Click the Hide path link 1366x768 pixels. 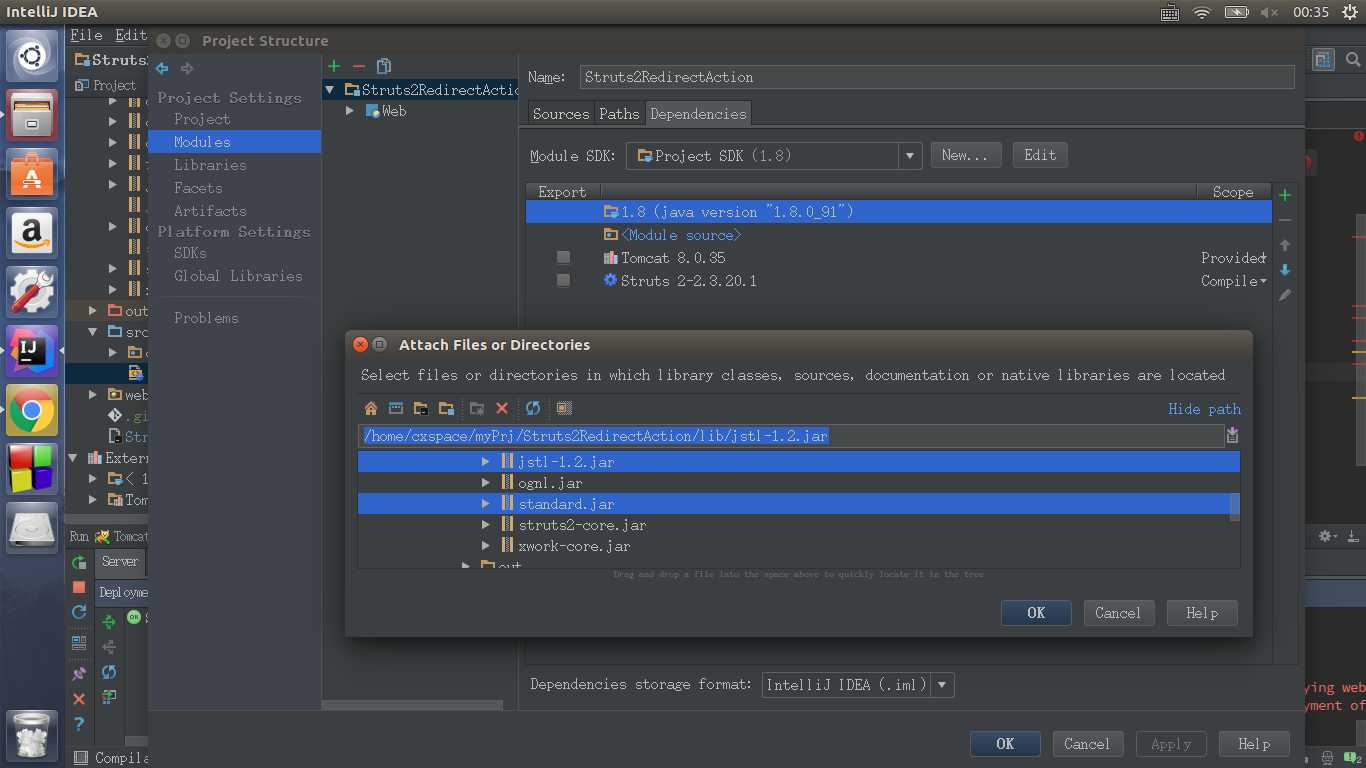click(x=1204, y=409)
